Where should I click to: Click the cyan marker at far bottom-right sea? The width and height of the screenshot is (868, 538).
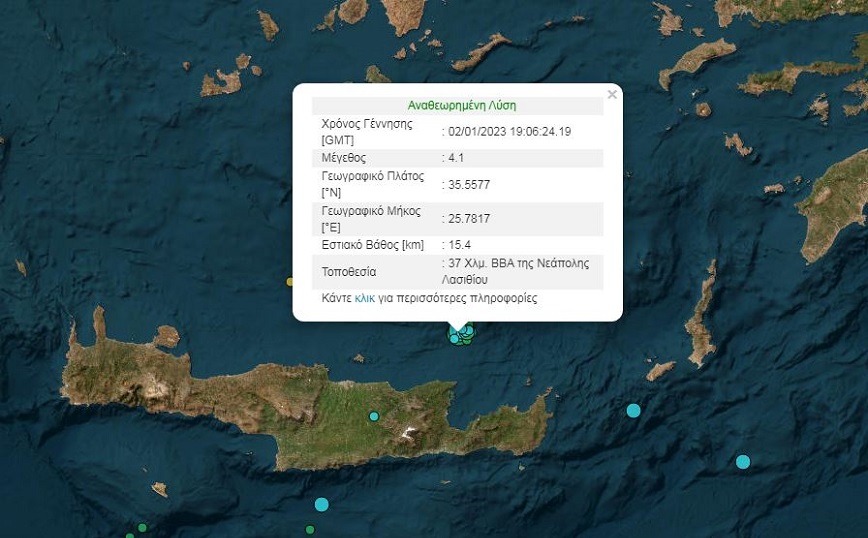[x=743, y=461]
